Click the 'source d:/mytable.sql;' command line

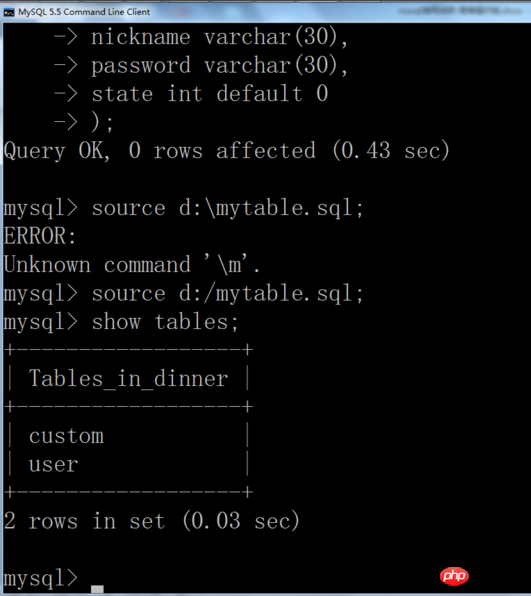coord(184,294)
